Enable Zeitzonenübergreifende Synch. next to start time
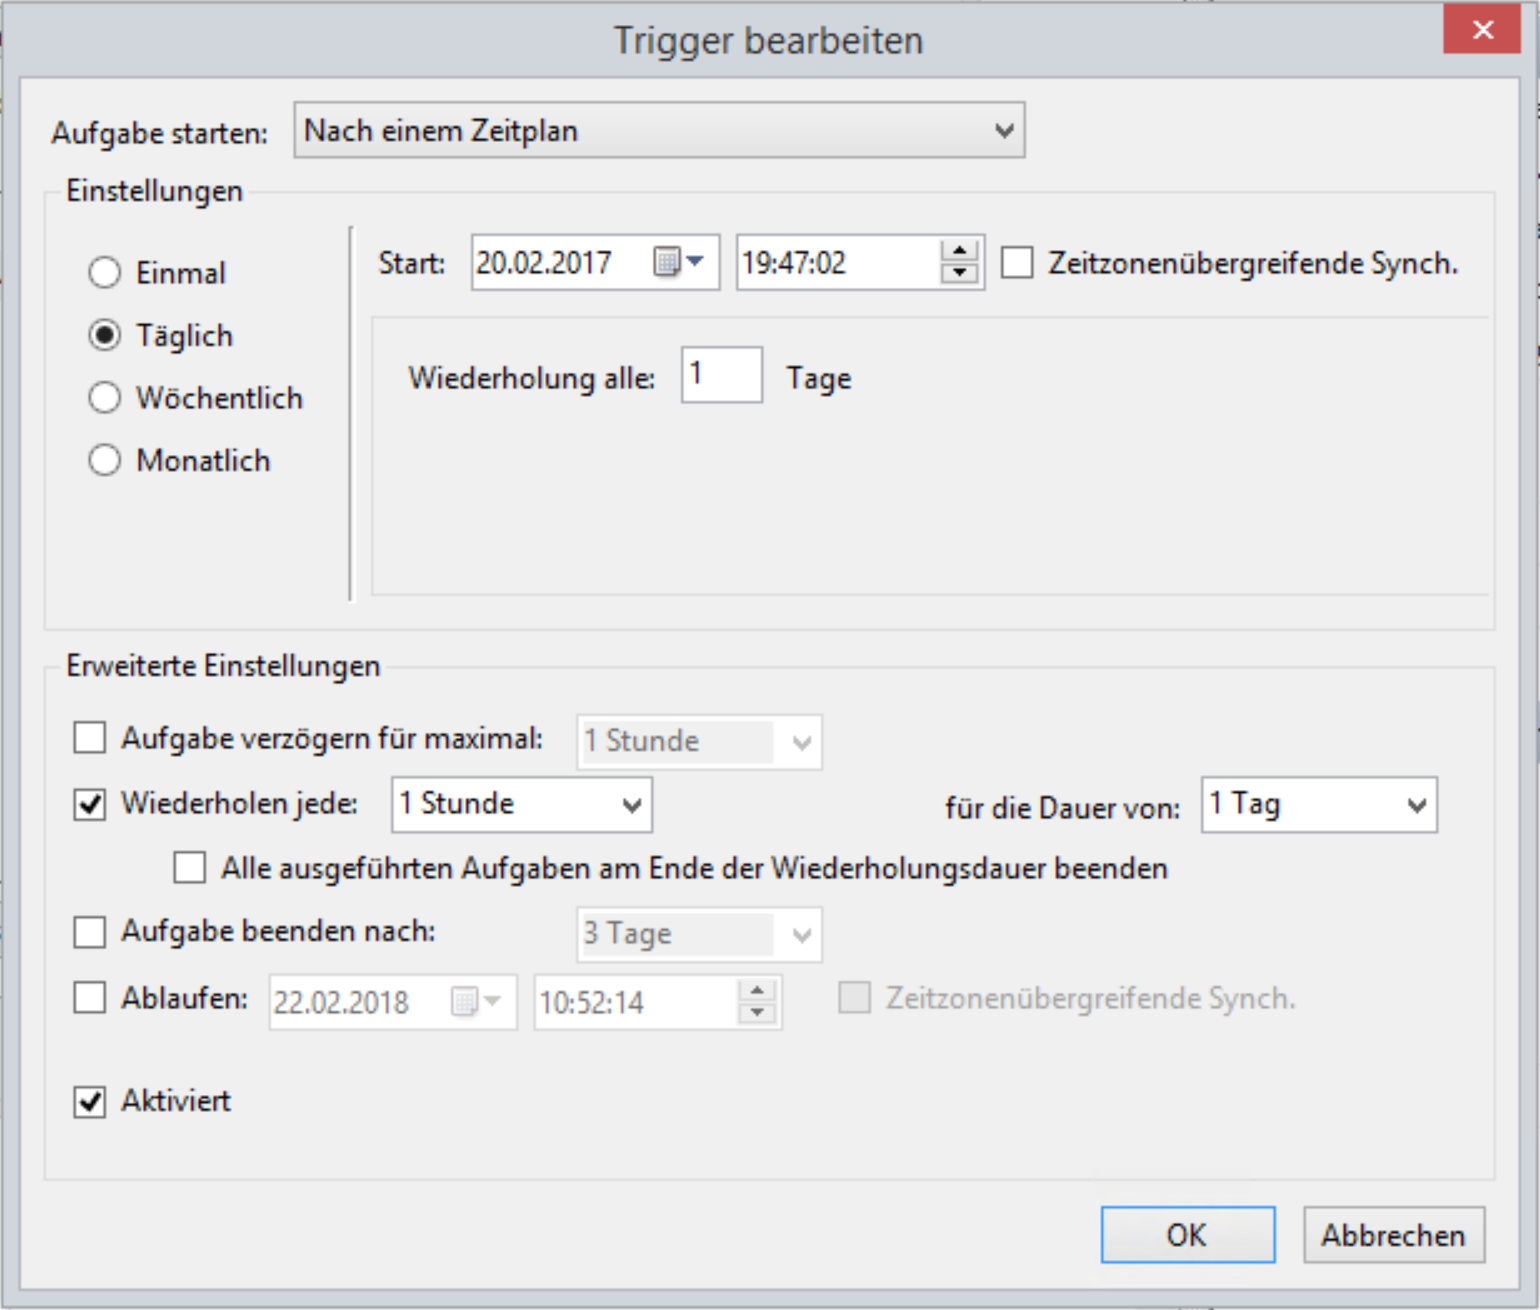This screenshot has height=1310, width=1540. tap(1017, 263)
